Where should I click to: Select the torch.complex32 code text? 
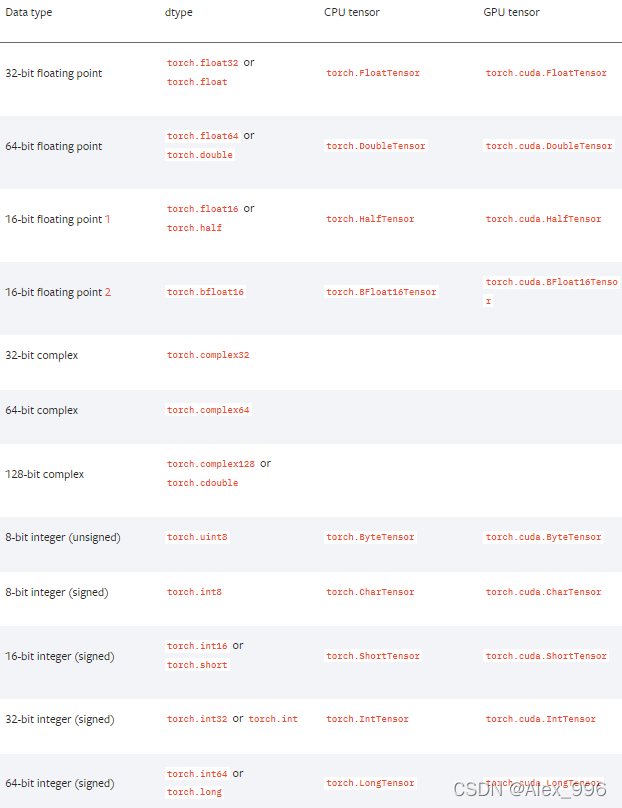coord(208,356)
